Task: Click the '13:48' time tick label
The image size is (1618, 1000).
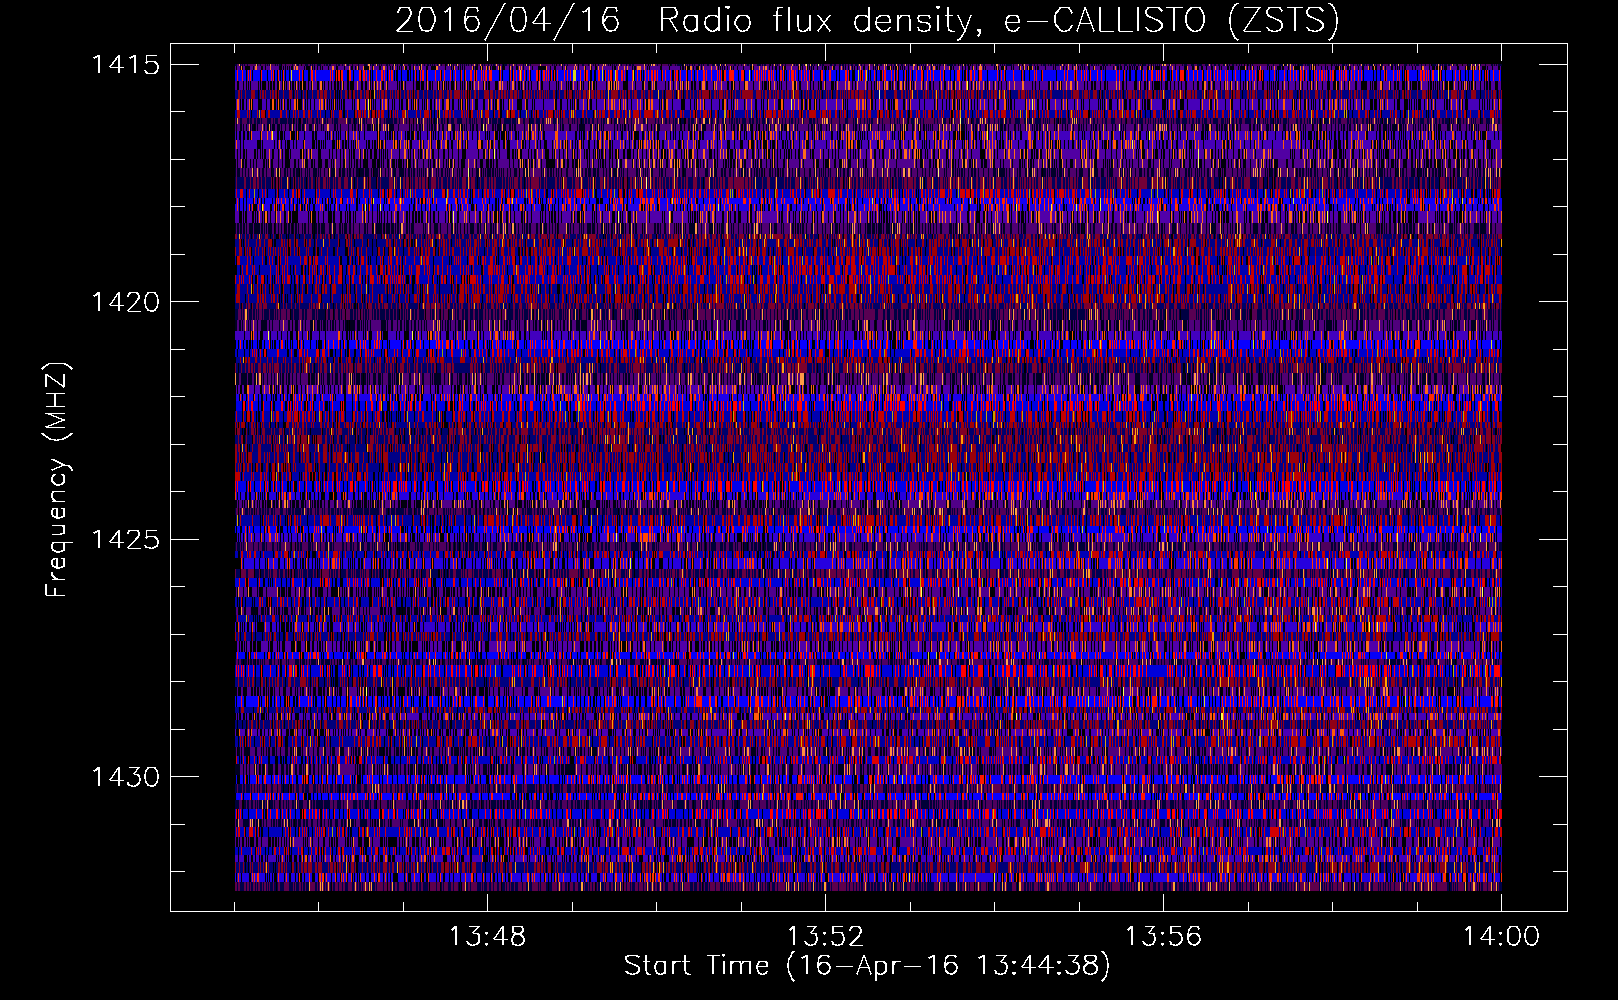Action: coord(487,937)
